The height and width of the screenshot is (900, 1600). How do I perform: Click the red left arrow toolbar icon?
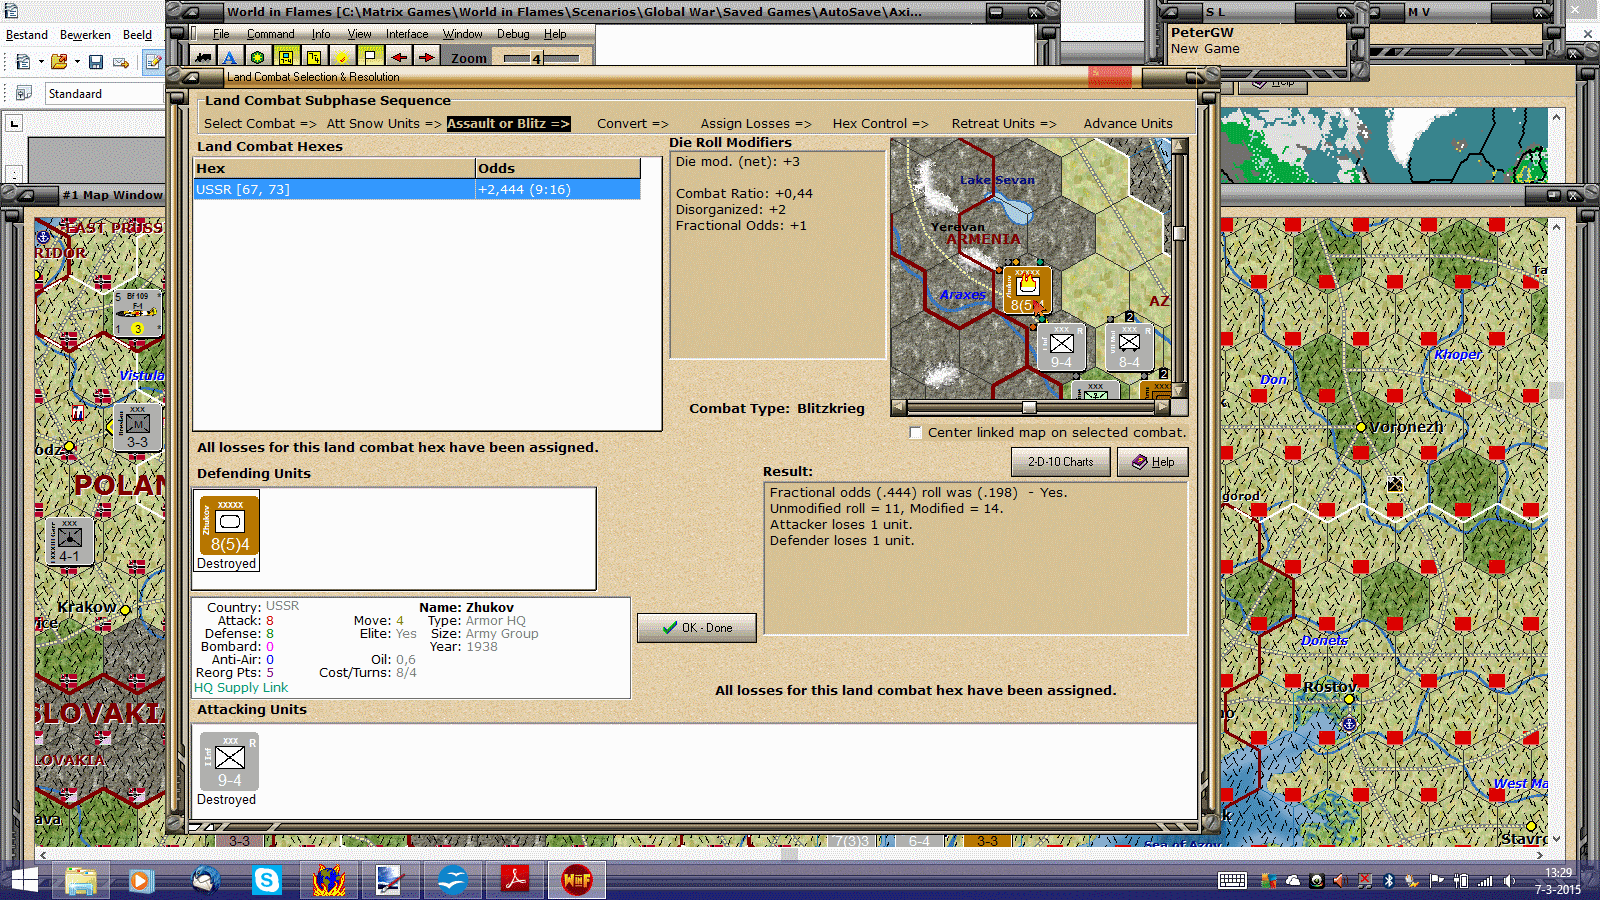click(398, 57)
